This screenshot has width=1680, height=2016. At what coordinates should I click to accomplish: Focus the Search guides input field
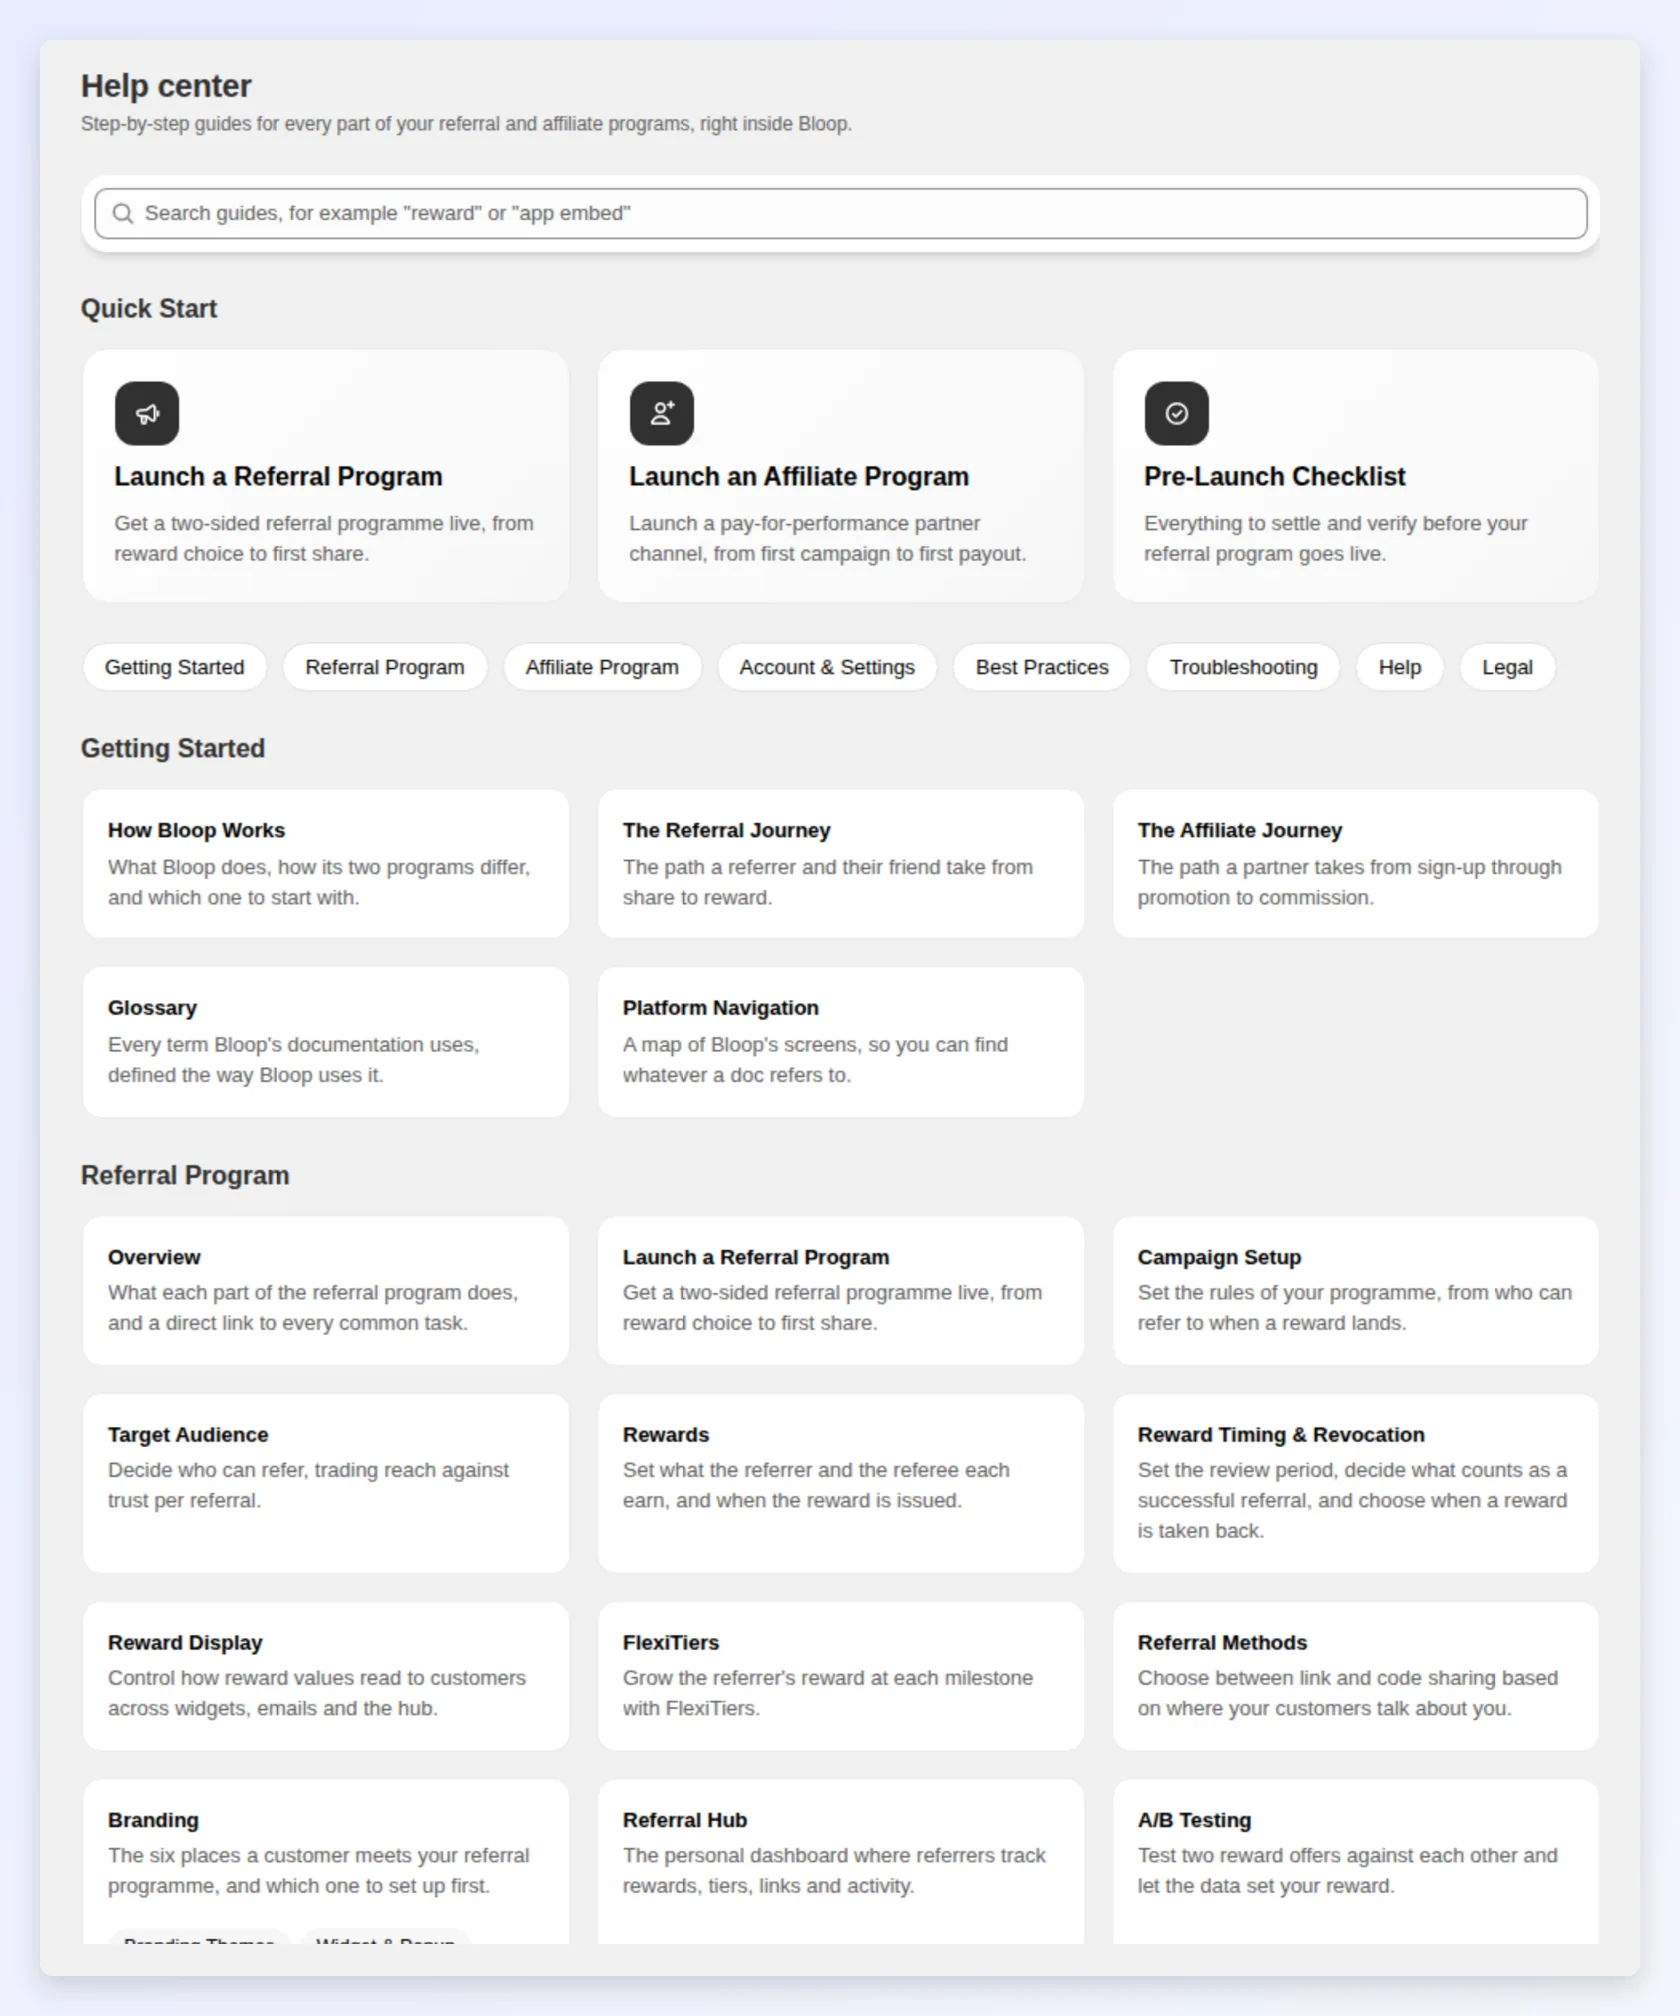pyautogui.click(x=841, y=213)
